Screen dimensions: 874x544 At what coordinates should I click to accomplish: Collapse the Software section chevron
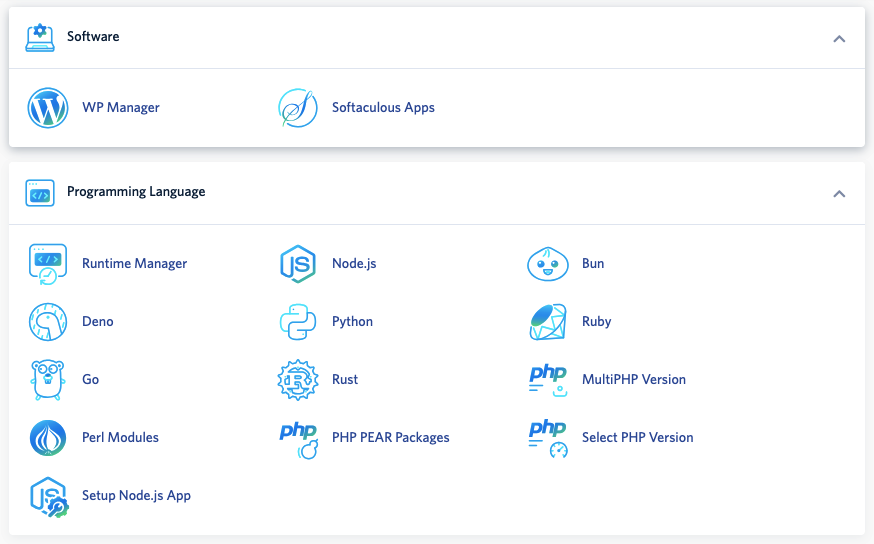click(x=839, y=38)
